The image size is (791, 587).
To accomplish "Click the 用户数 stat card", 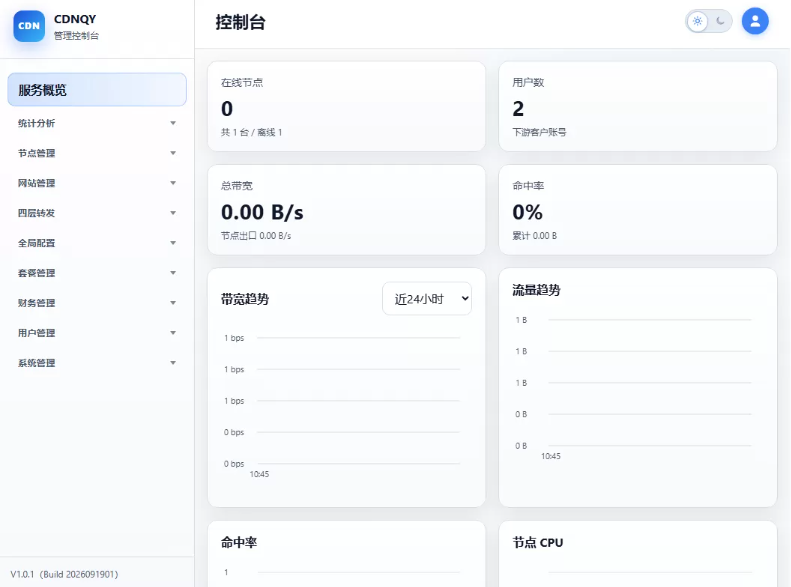I will coord(638,106).
